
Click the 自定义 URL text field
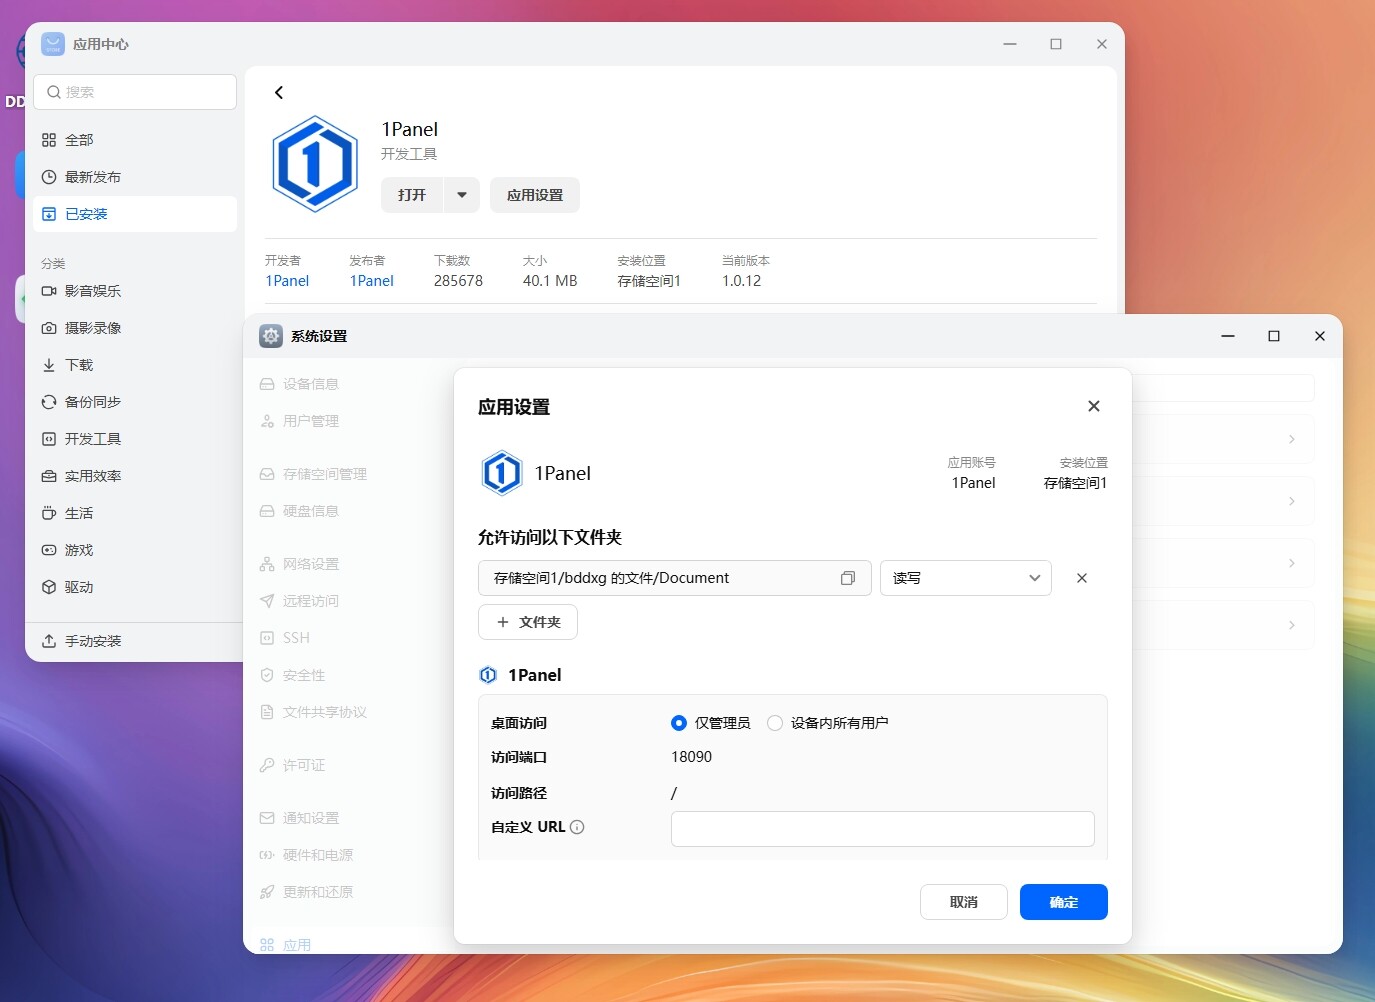882,828
